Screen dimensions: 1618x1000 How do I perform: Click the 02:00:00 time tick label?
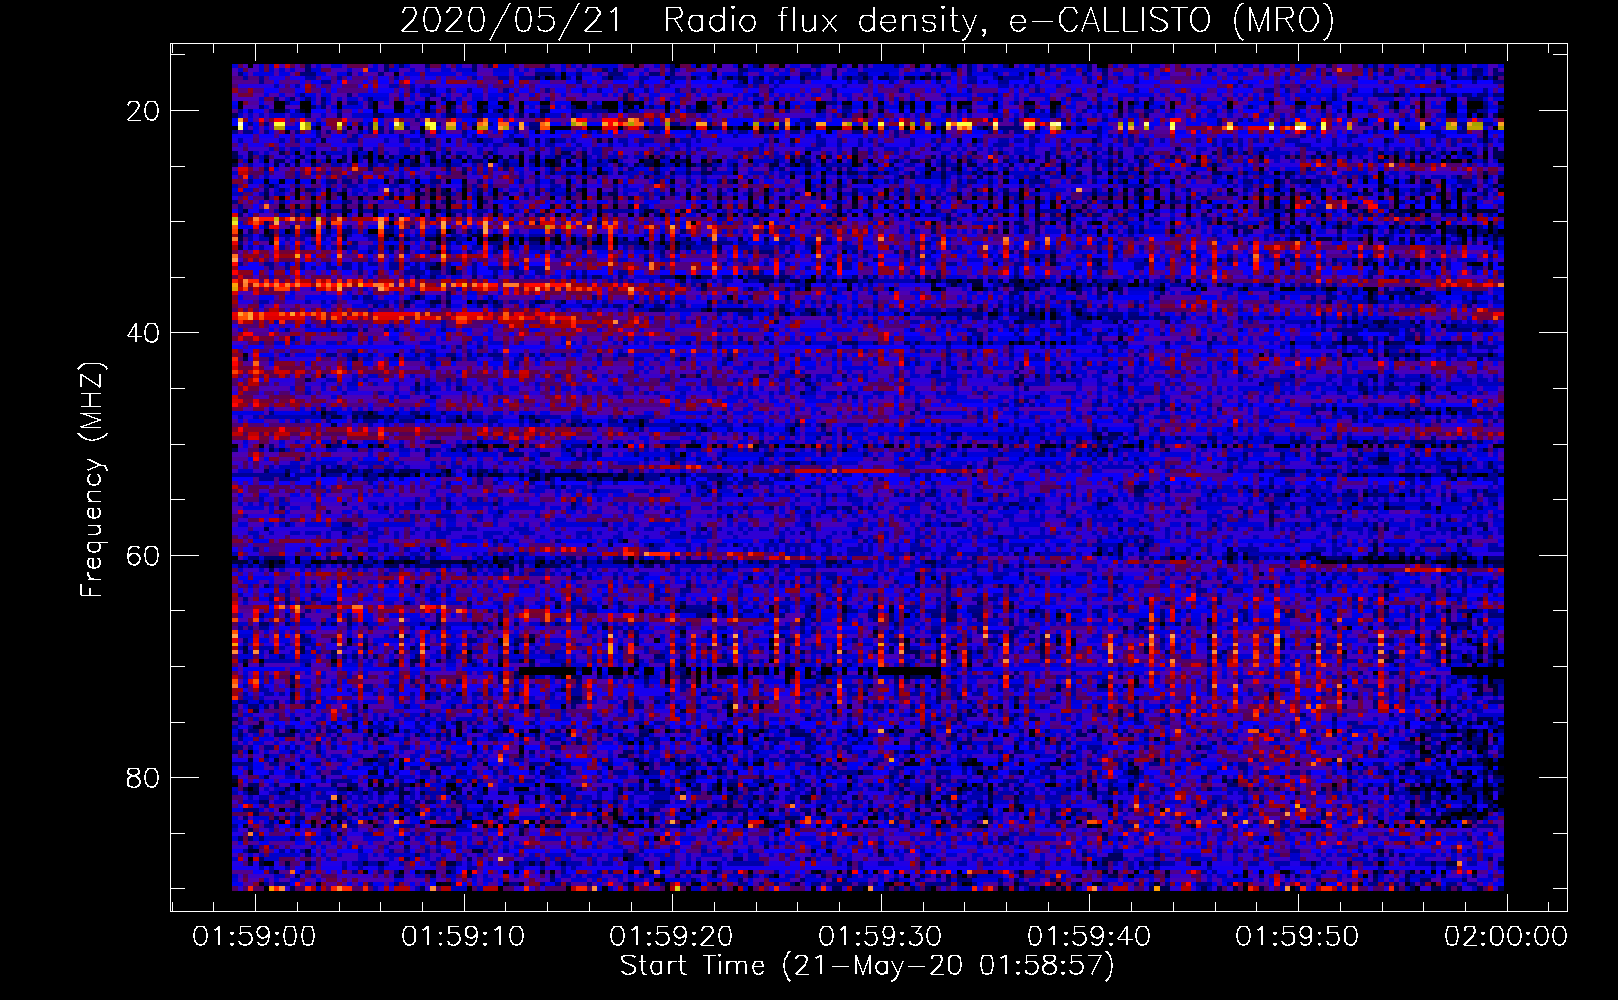tap(1506, 937)
